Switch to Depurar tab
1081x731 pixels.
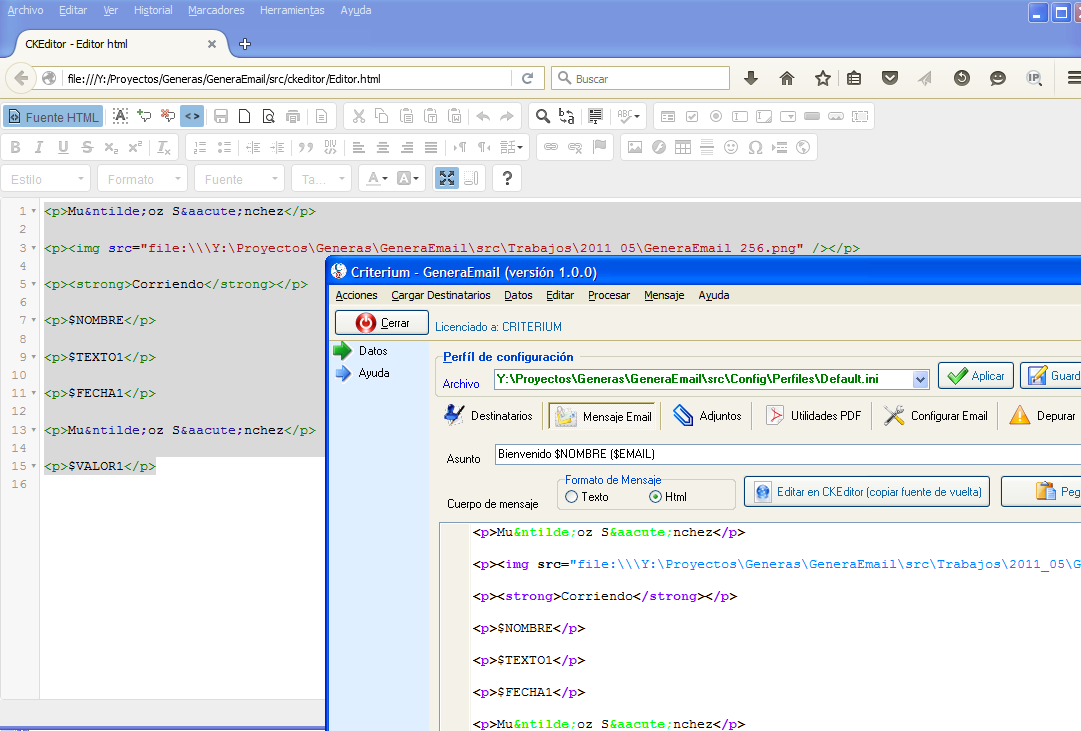(x=1042, y=416)
